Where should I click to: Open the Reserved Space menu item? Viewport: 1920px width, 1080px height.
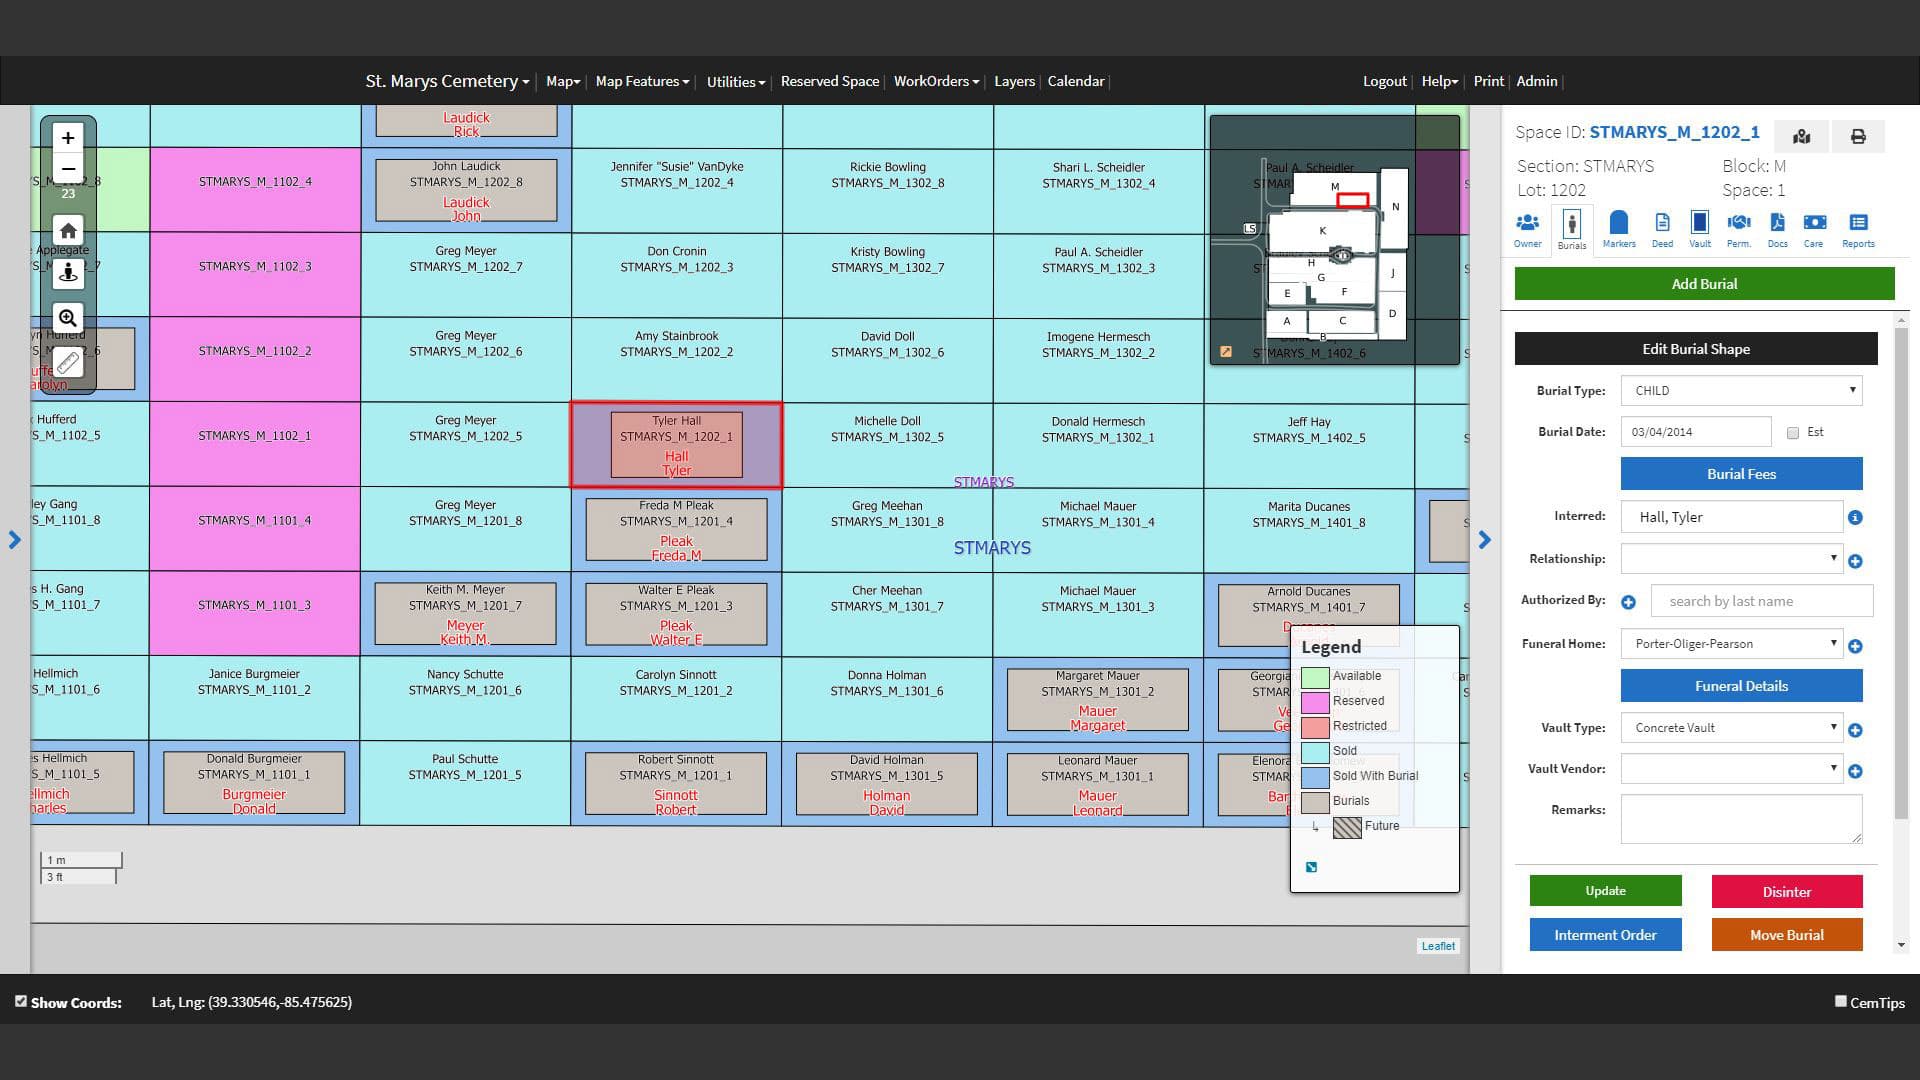[x=830, y=81]
